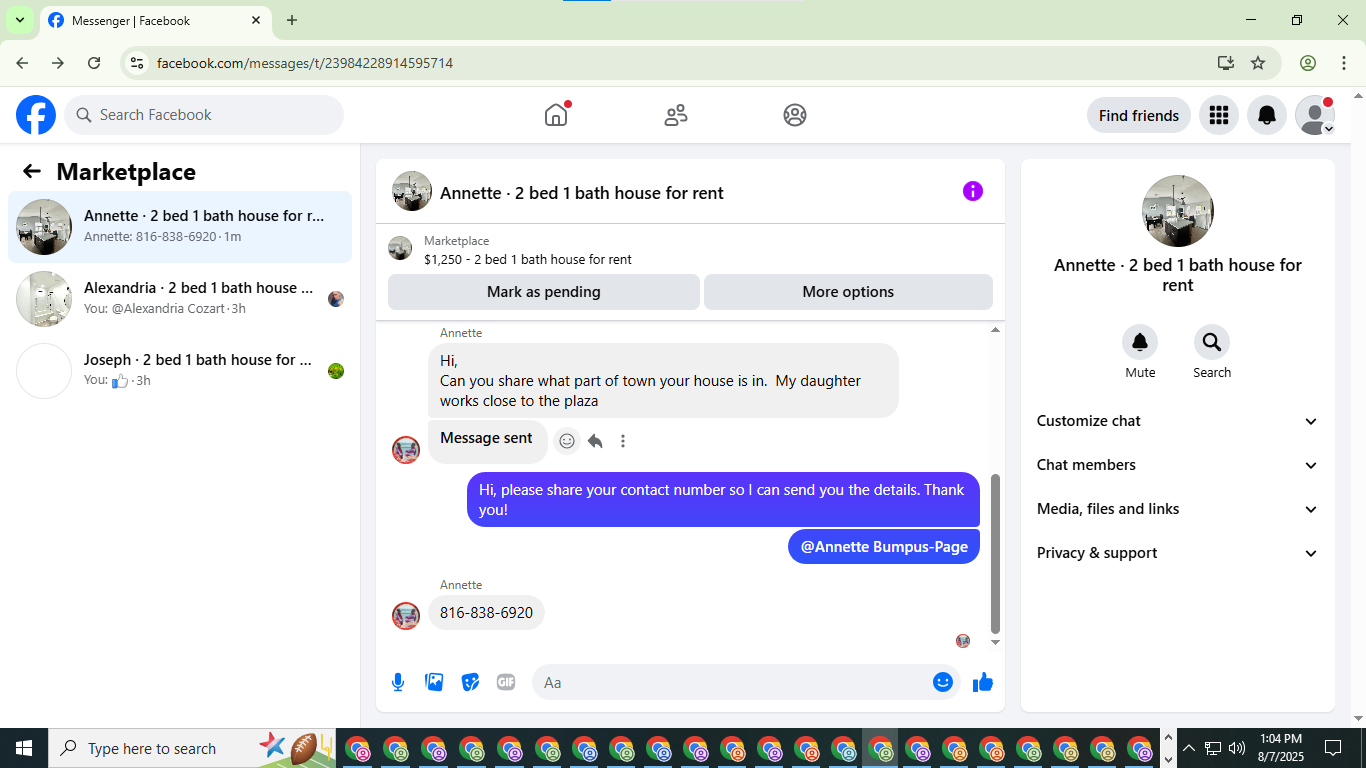Reload the page in the browser
The image size is (1366, 768).
pyautogui.click(x=94, y=63)
